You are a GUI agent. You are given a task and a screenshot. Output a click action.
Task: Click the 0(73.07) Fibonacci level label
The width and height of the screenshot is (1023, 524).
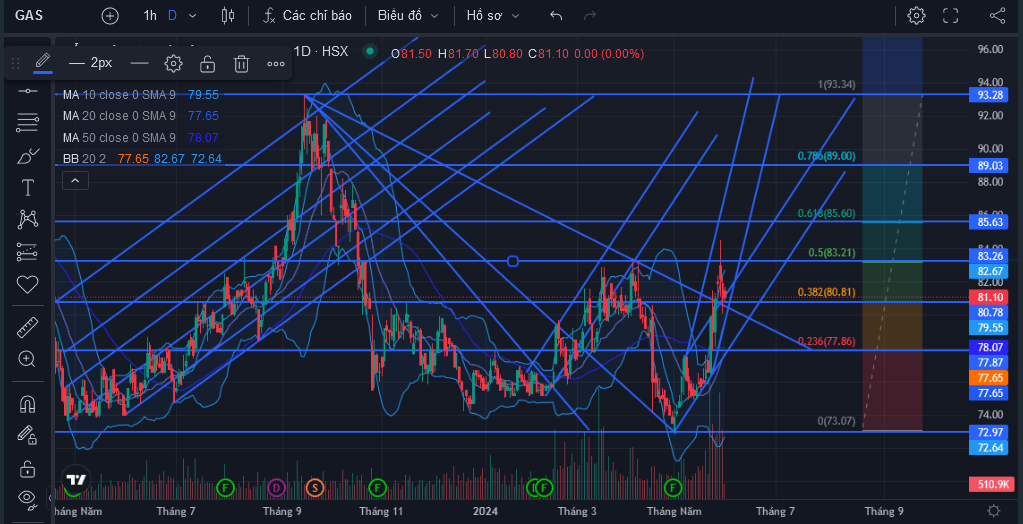click(836, 422)
